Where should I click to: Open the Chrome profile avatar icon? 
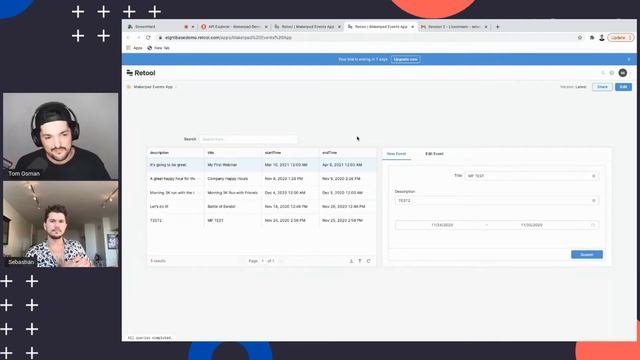point(602,38)
